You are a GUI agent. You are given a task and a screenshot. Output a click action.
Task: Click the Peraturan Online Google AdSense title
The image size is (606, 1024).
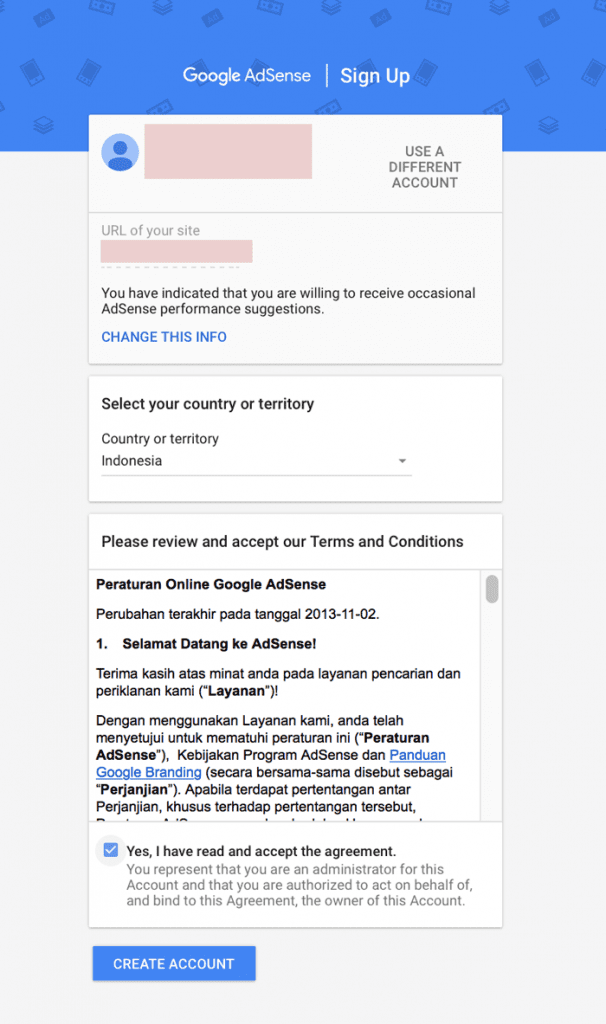point(211,584)
